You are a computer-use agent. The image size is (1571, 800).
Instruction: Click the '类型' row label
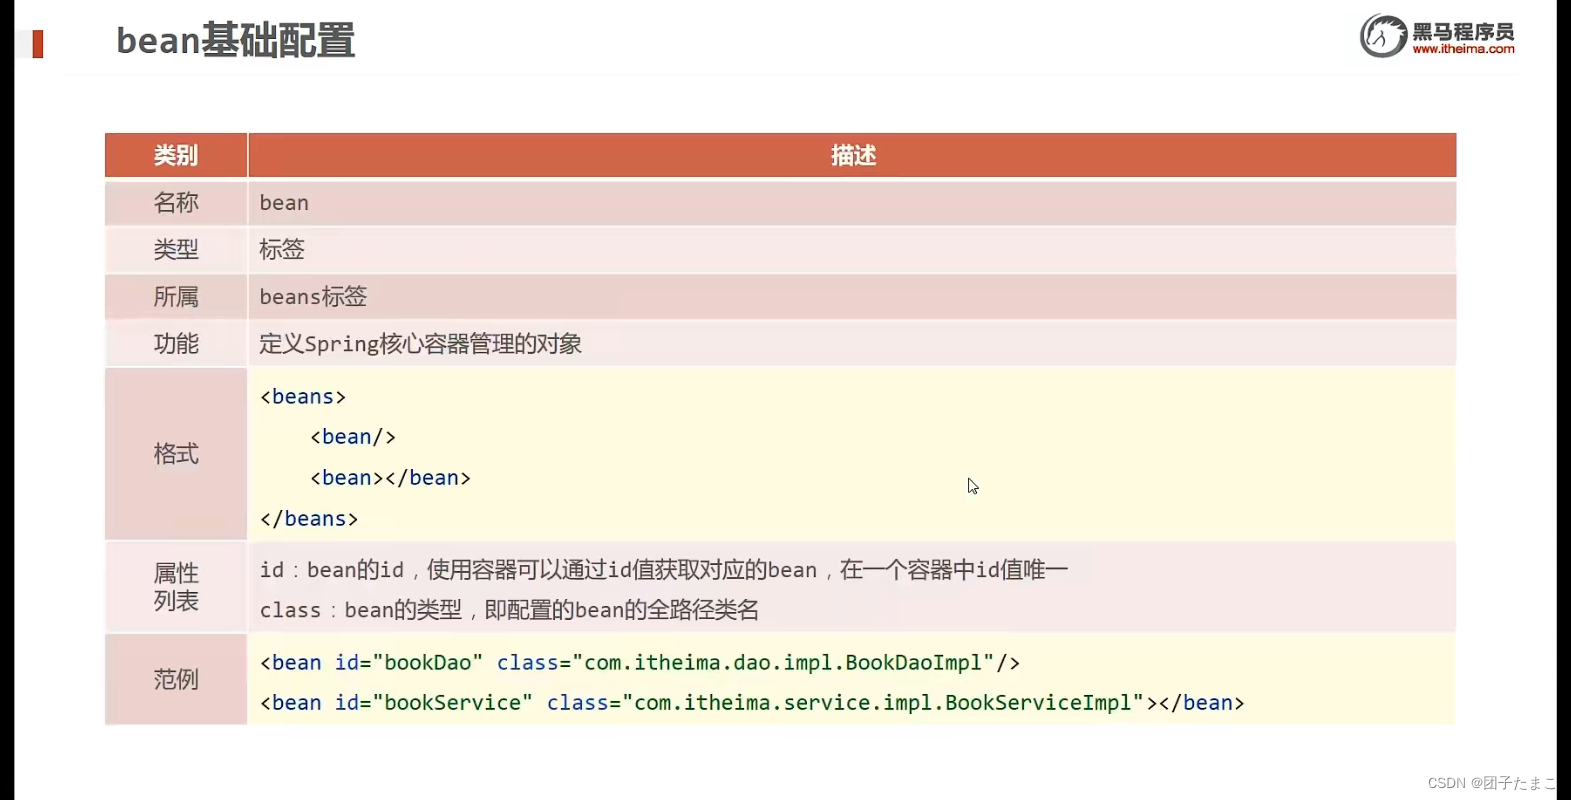(x=176, y=250)
